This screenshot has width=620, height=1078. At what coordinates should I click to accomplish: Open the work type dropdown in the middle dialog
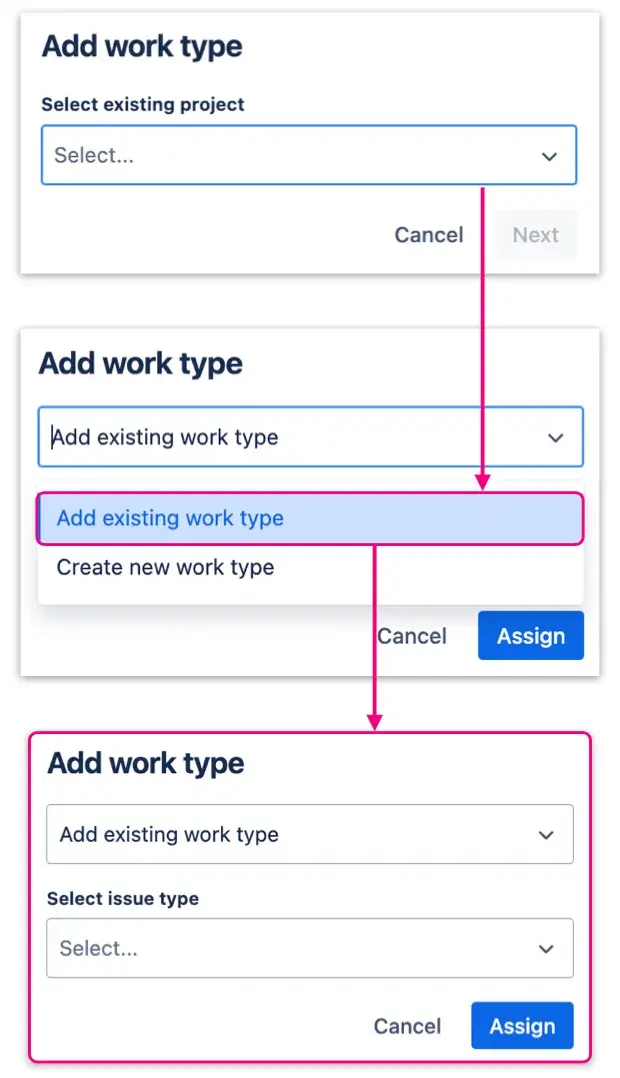coord(309,437)
